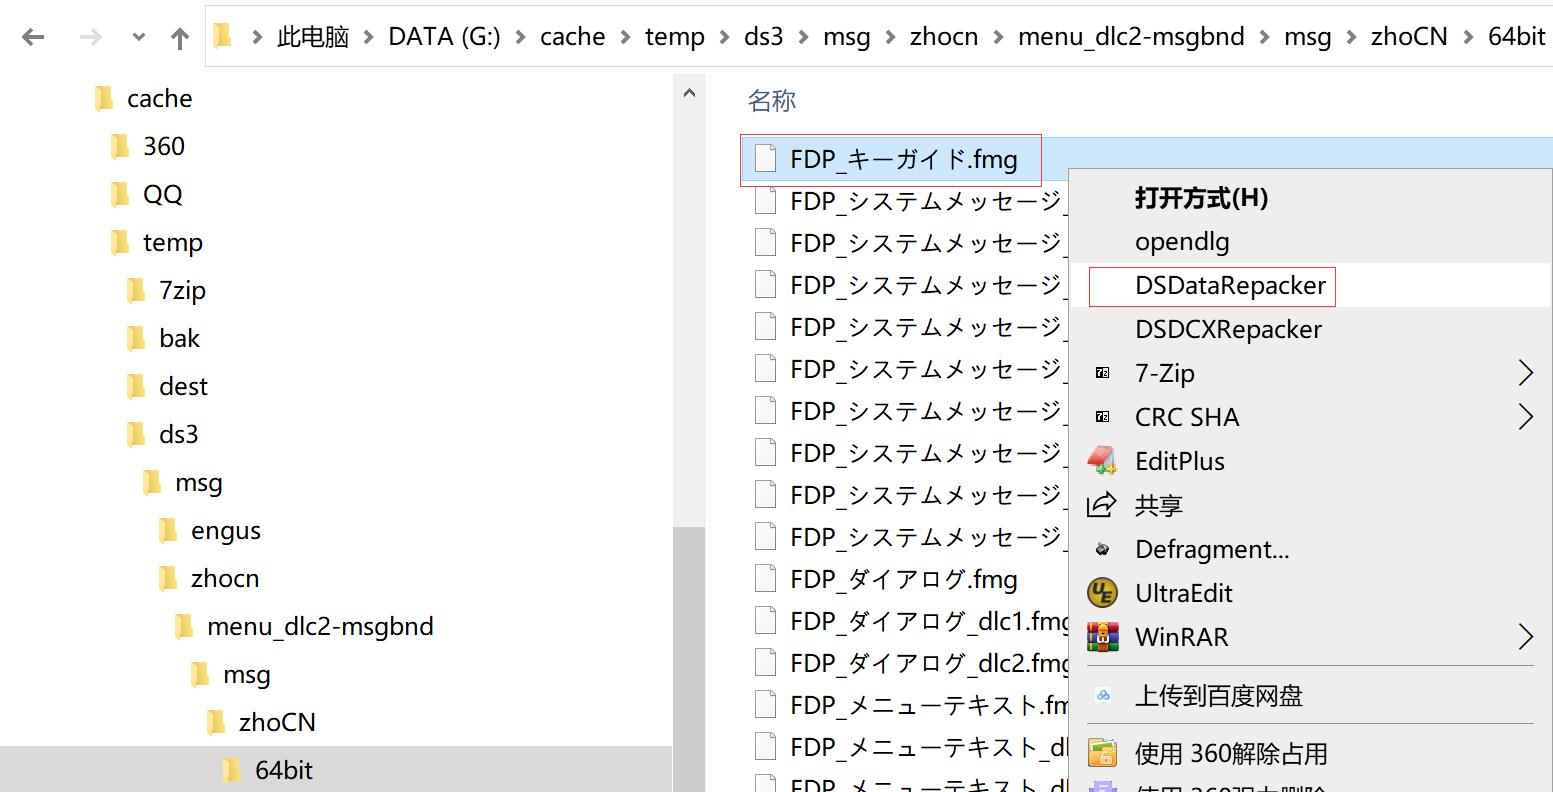Click the DATA (G:) breadcrumb

coord(444,38)
